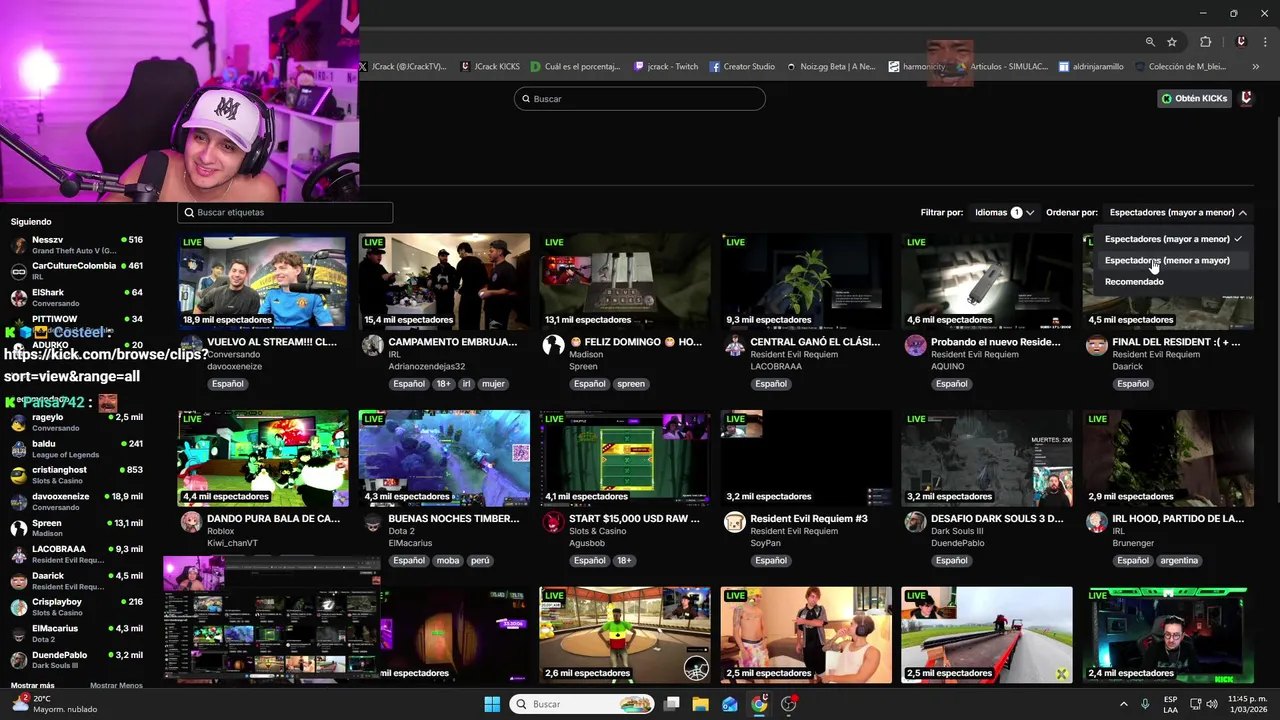This screenshot has height=720, width=1280.
Task: Select Espectadores (menor a mayor) option
Action: coord(1173,260)
